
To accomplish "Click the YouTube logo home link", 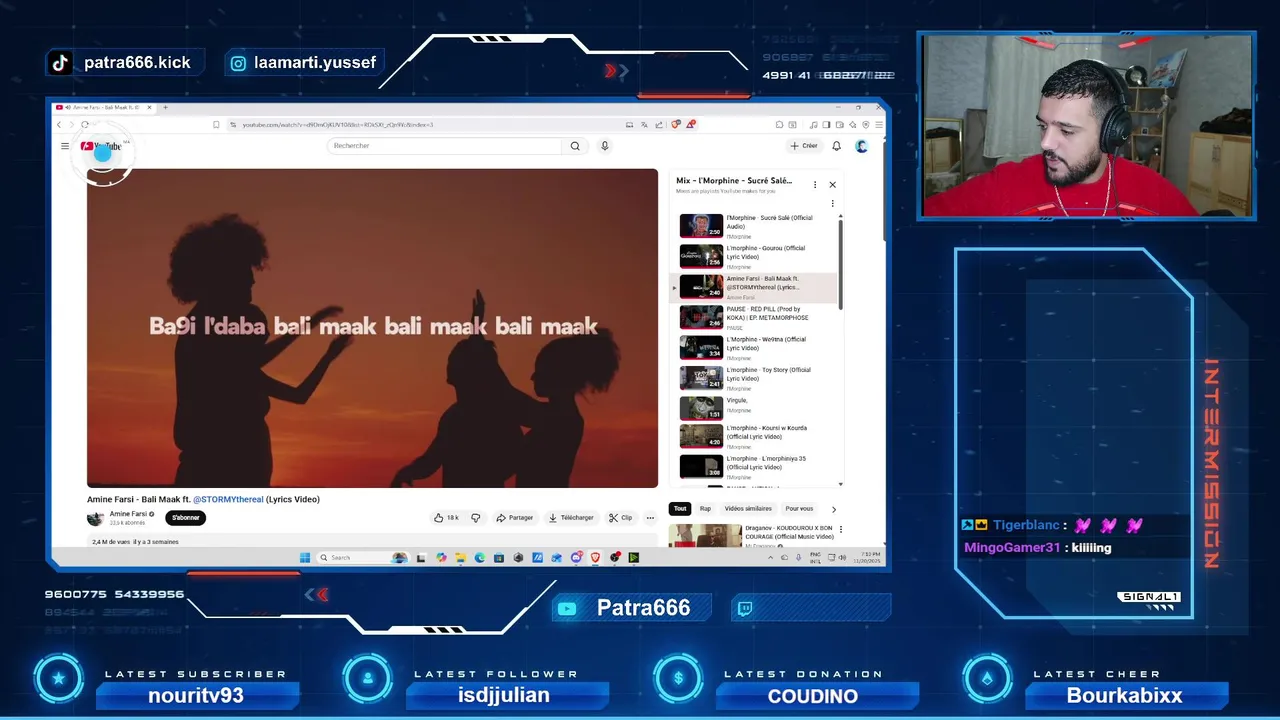I will coord(102,146).
